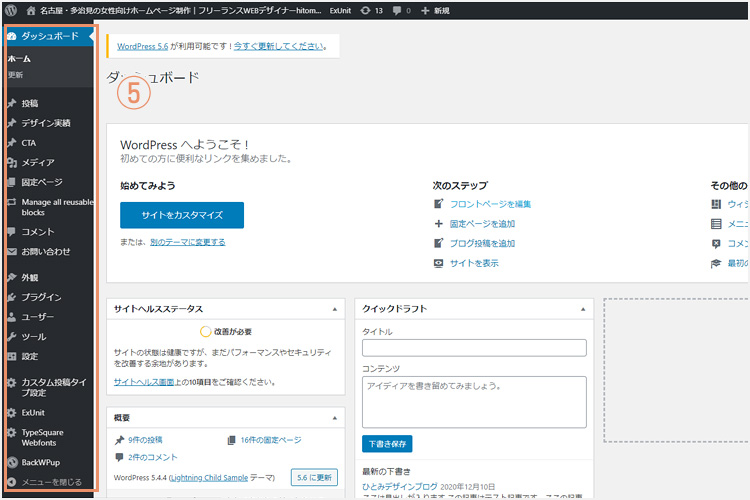Click the WordPress 5.6 notice link
This screenshot has height=500, width=750.
pyautogui.click(x=143, y=46)
